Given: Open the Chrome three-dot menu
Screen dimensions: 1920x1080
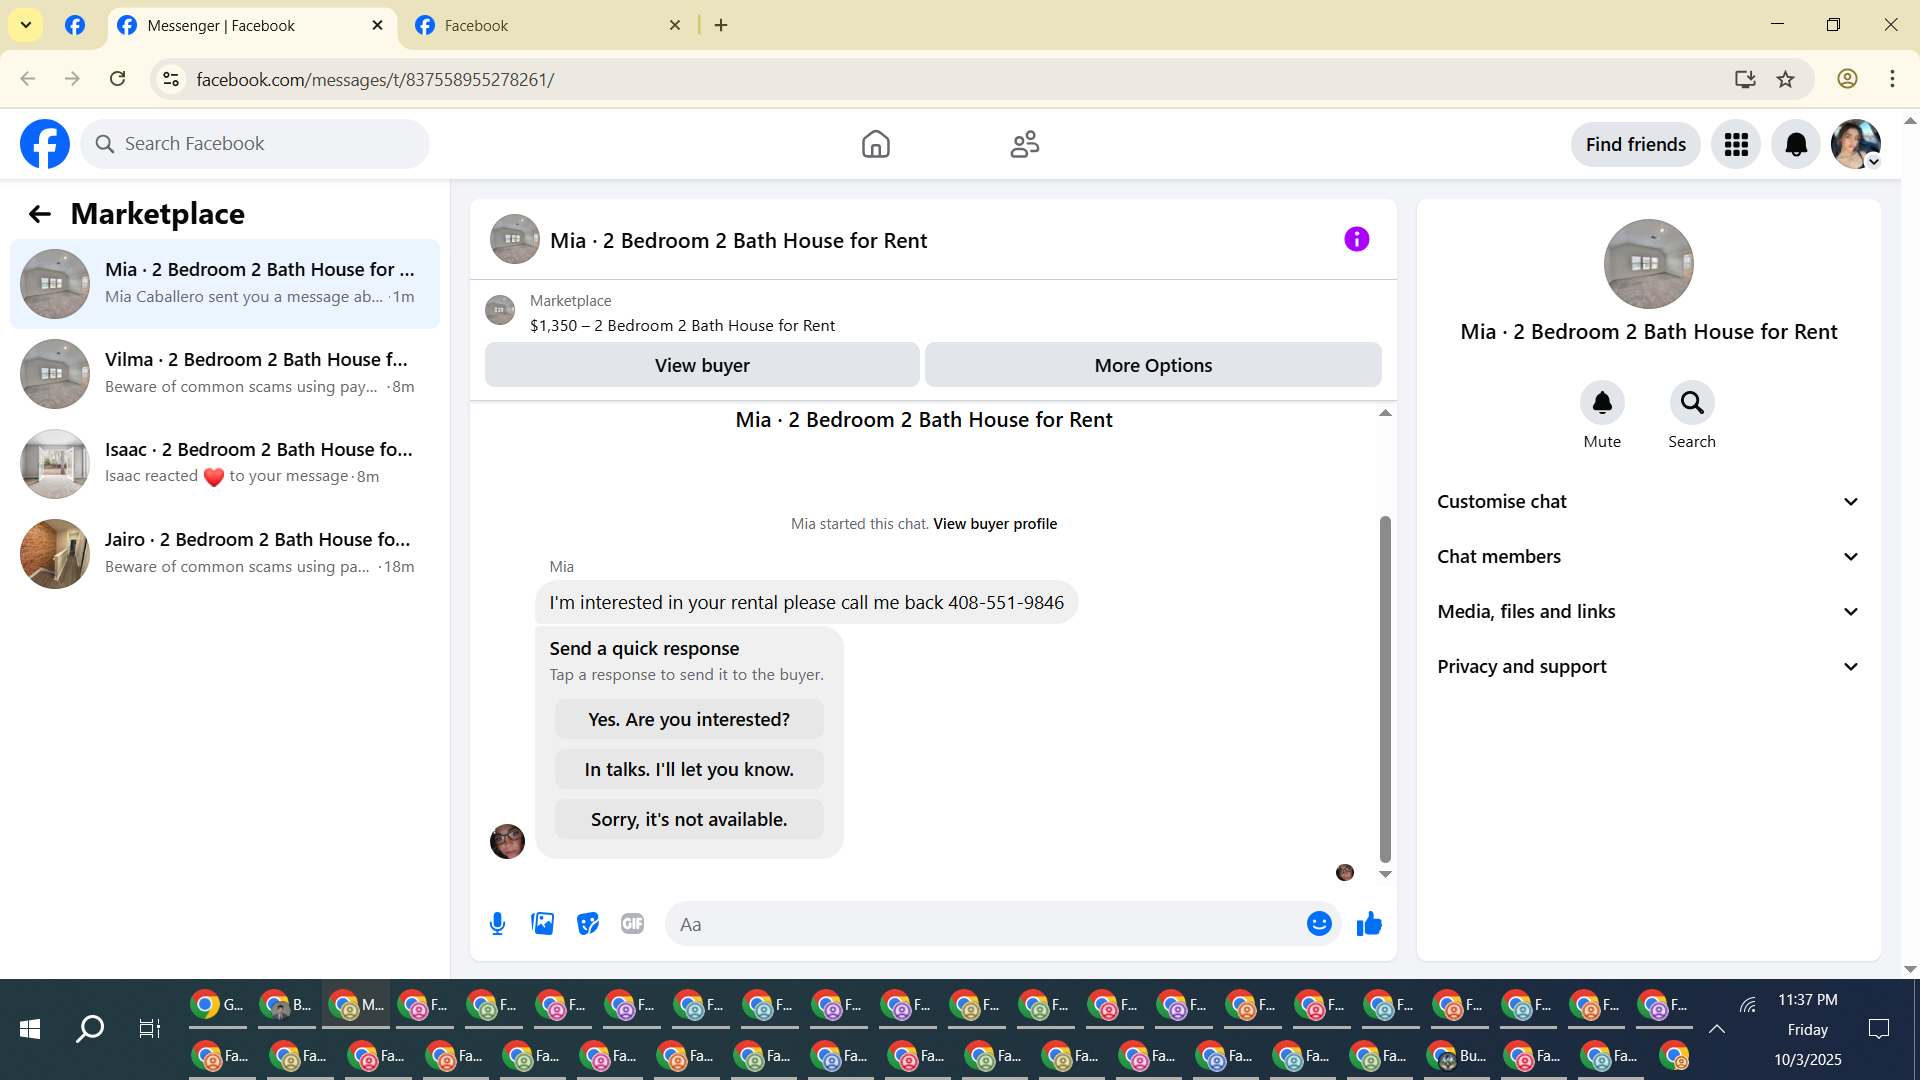Looking at the screenshot, I should pos(1892,79).
